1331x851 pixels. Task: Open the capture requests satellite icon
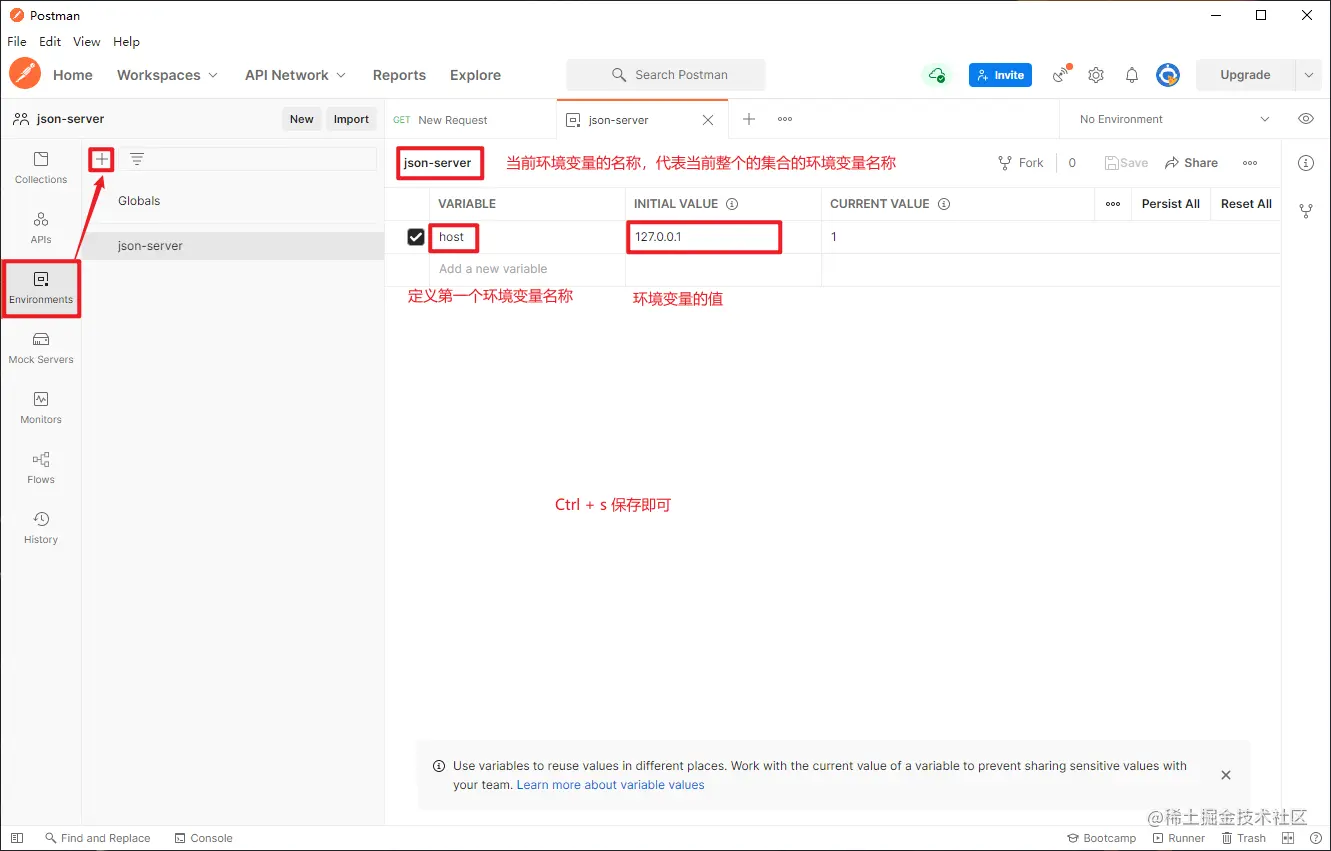pyautogui.click(x=1062, y=74)
